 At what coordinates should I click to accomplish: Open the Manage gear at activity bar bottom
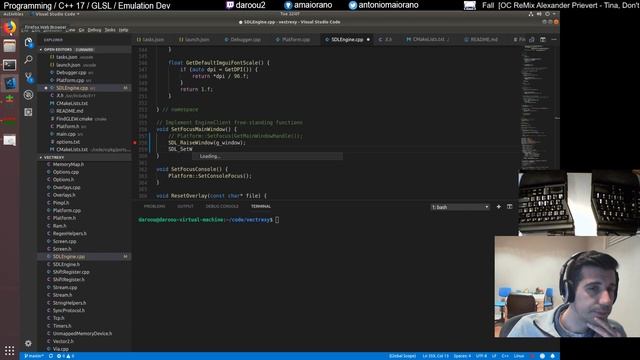(28, 343)
